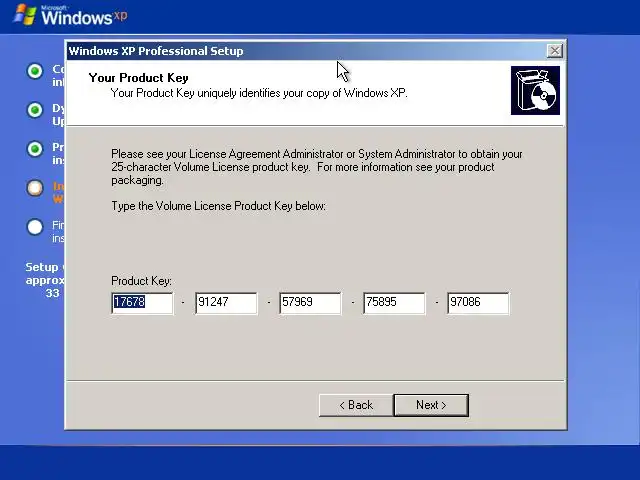Screen dimensions: 640x480
Task: Click the 'Please see your License Agreement Administrator' paragraph
Action: pos(317,167)
